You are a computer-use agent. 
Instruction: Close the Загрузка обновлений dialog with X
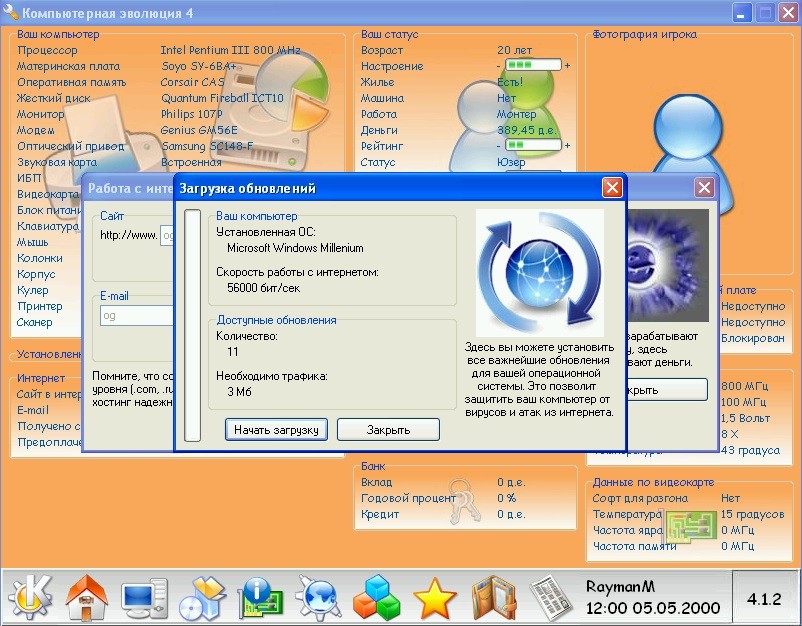(612, 188)
